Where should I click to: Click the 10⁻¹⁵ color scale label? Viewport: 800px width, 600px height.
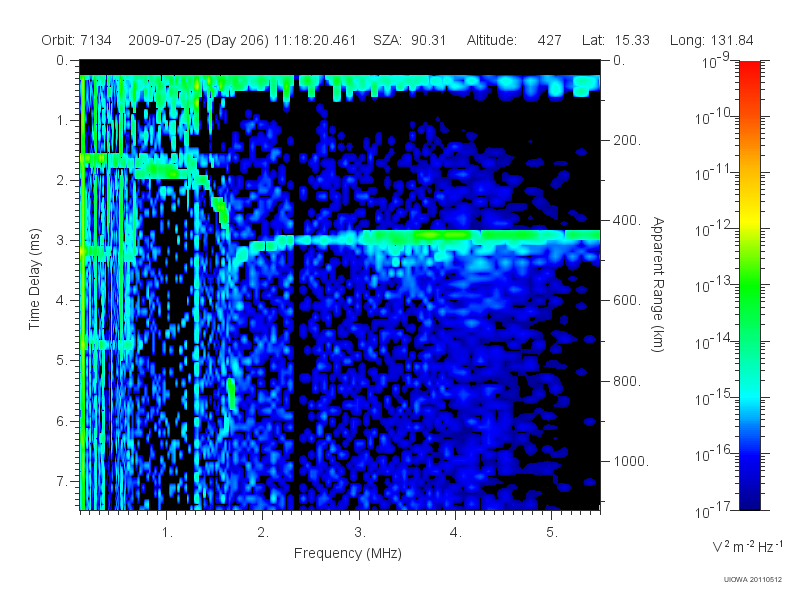714,398
